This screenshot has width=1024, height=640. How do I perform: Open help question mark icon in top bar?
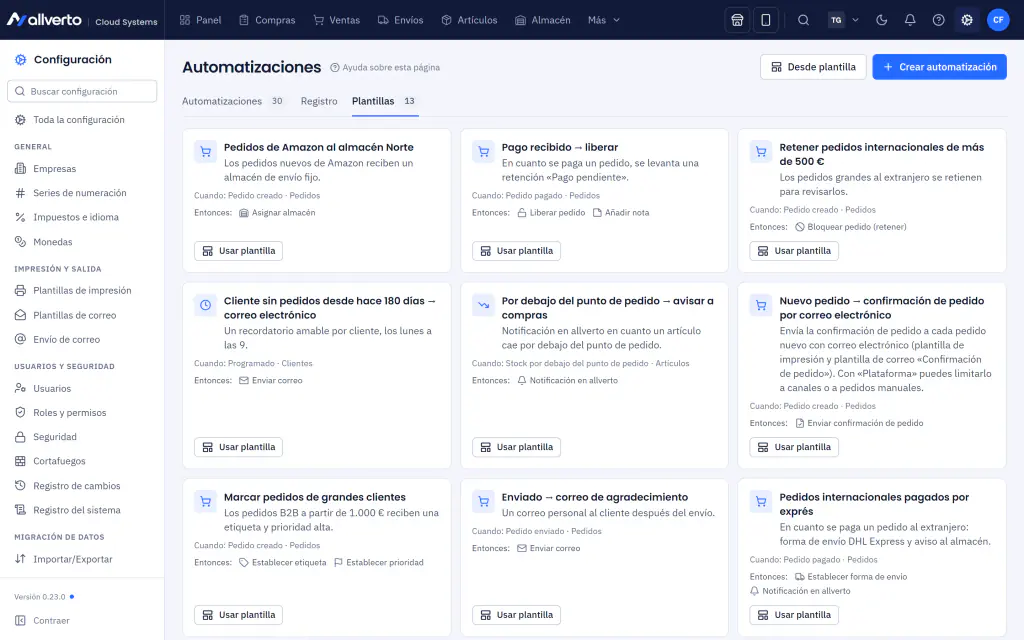pos(938,20)
